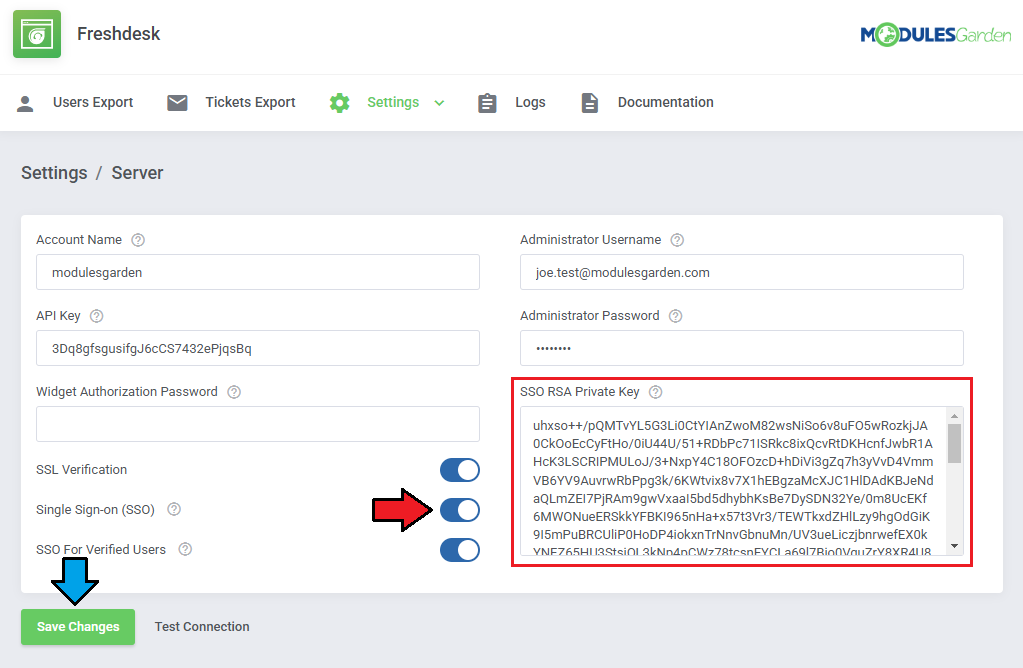
Task: Click the ModulesGarden logo
Action: tap(936, 35)
